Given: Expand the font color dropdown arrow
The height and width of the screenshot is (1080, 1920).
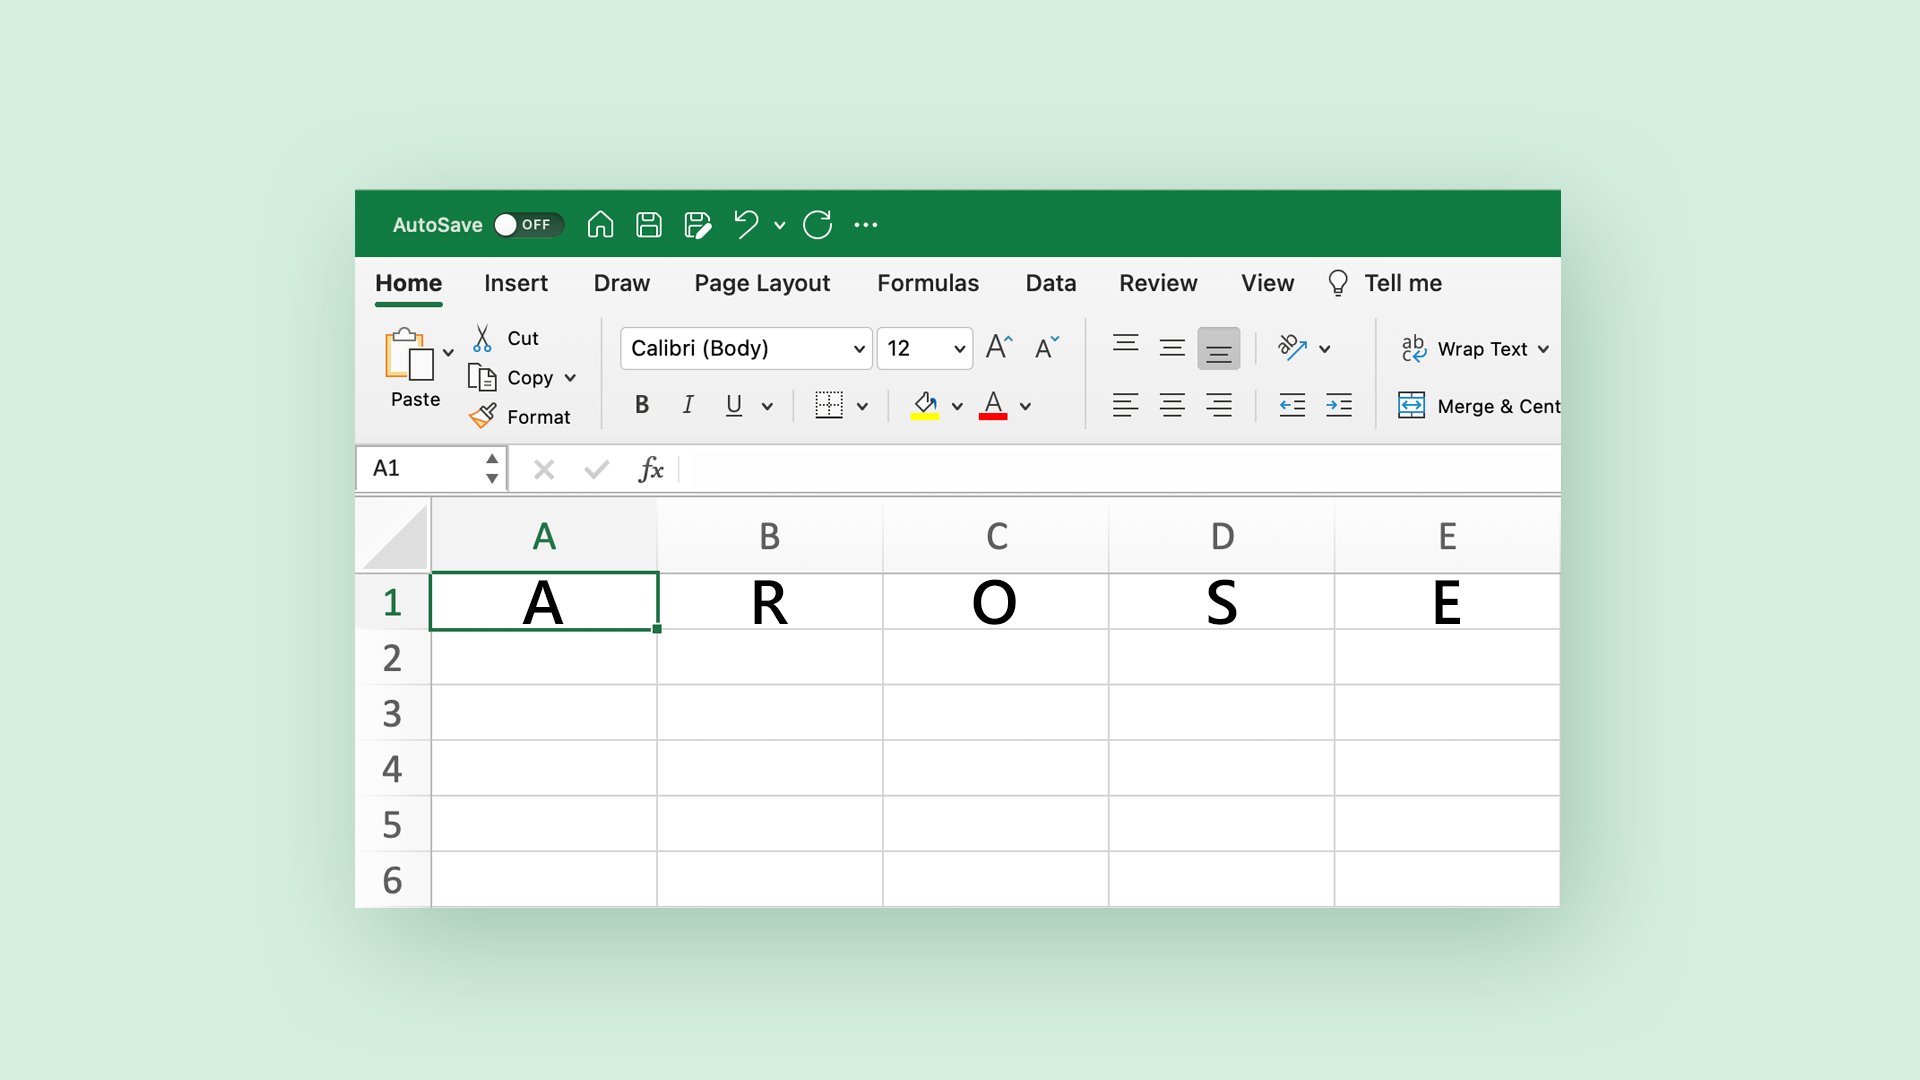Looking at the screenshot, I should tap(1025, 406).
